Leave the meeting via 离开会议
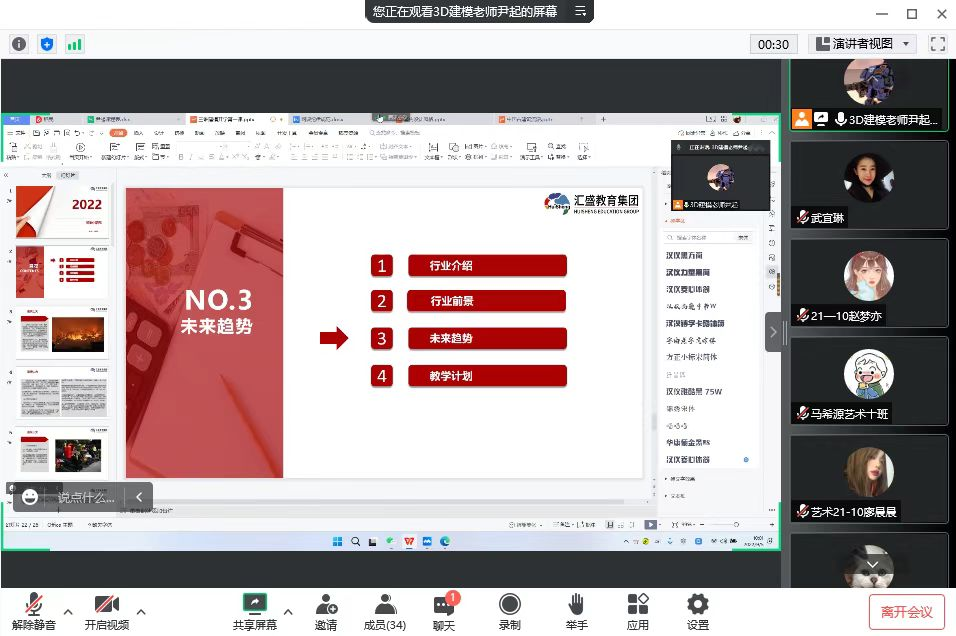This screenshot has width=956, height=636. (906, 611)
